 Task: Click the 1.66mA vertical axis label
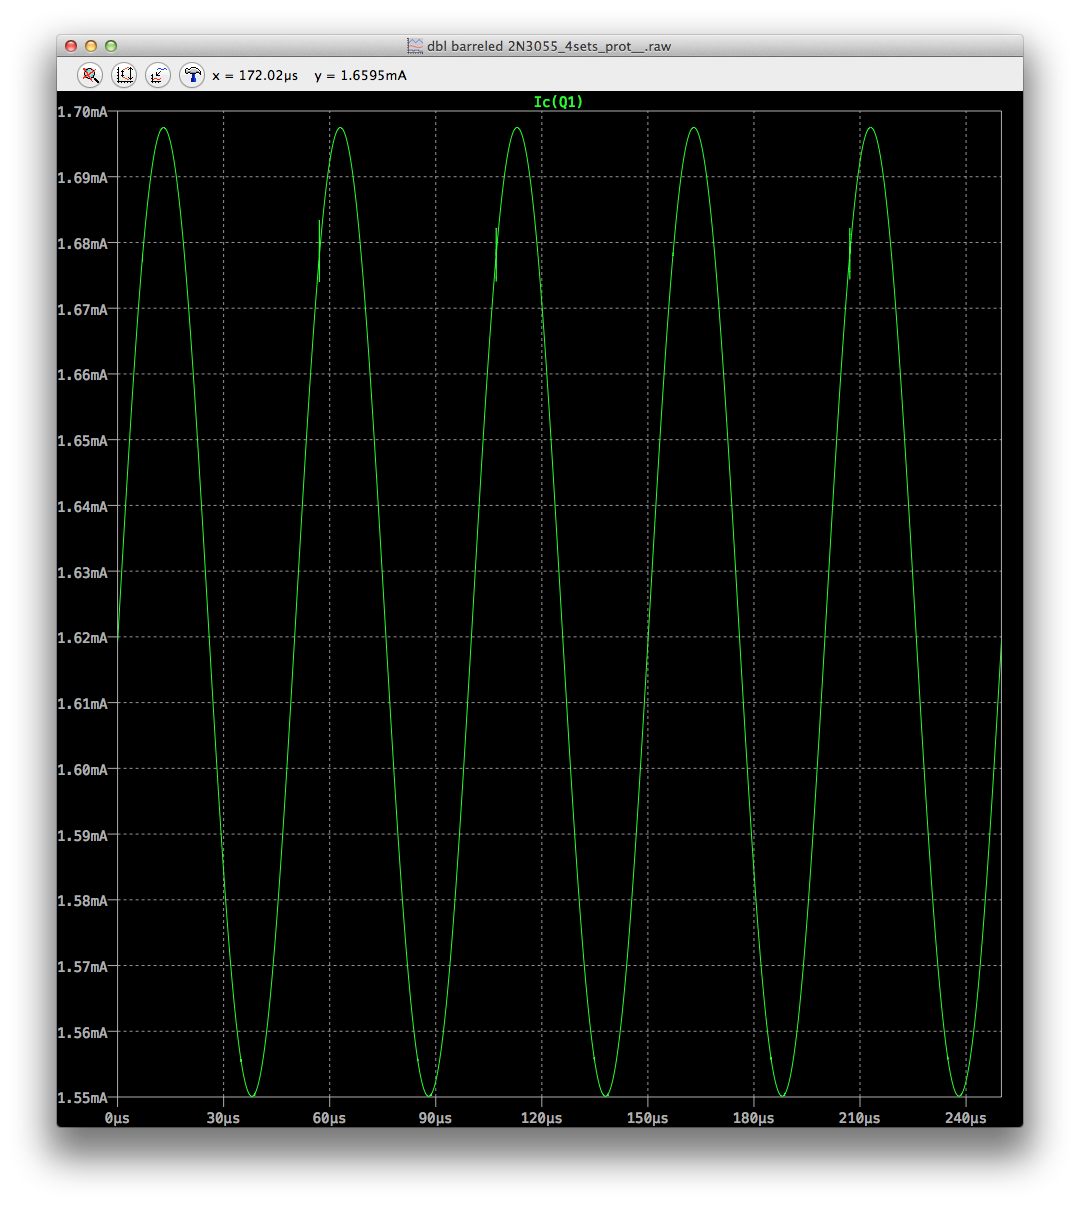(x=82, y=375)
